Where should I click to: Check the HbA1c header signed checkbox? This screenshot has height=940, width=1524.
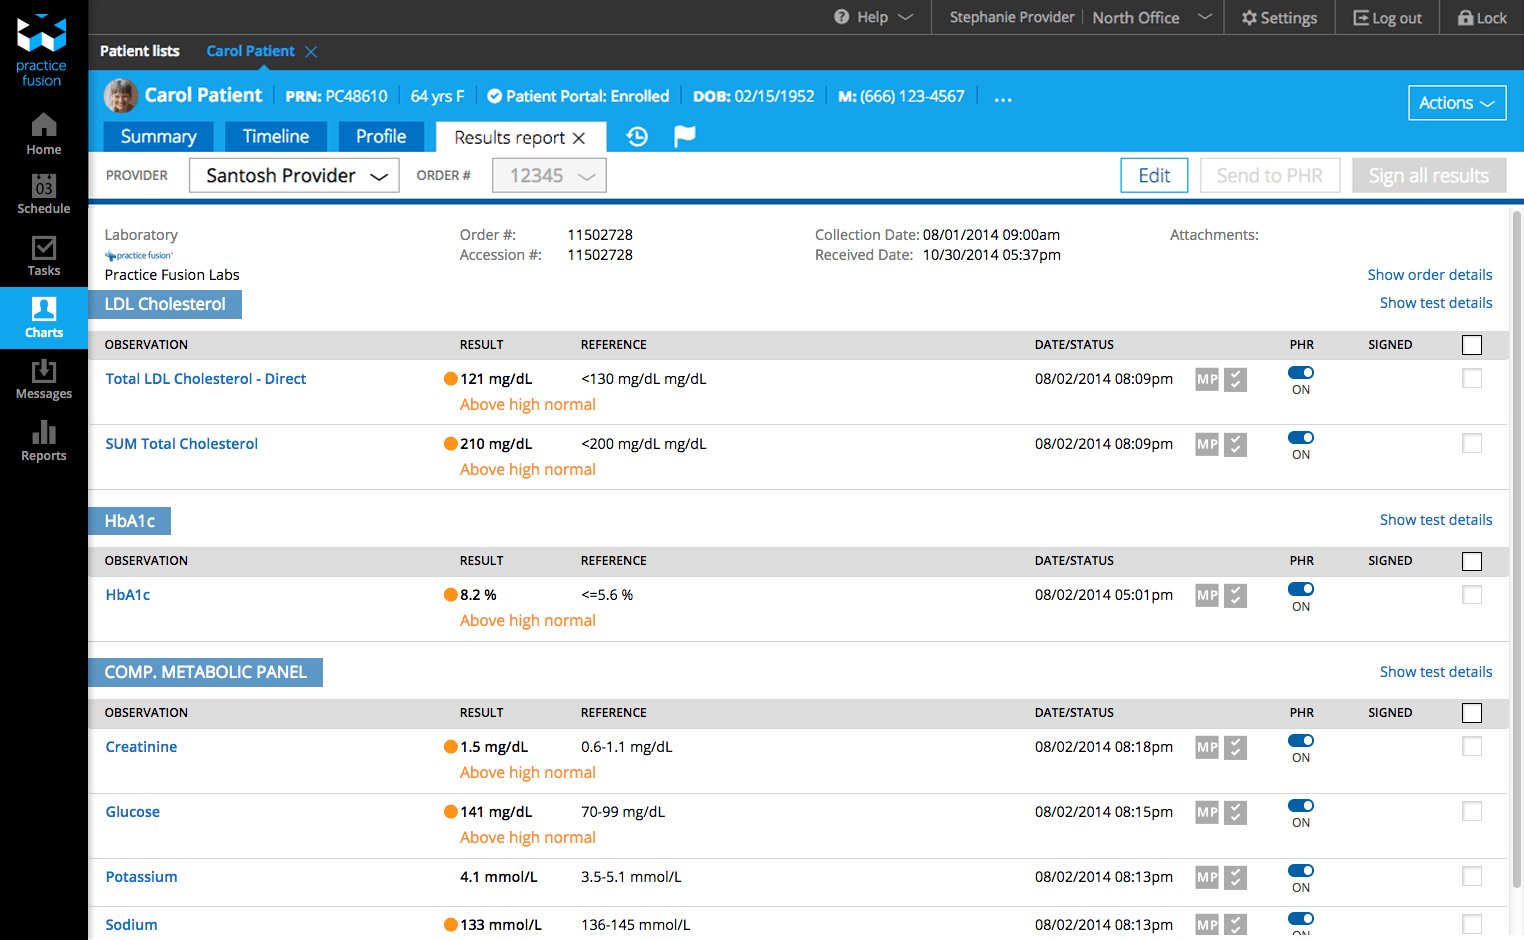[1472, 561]
